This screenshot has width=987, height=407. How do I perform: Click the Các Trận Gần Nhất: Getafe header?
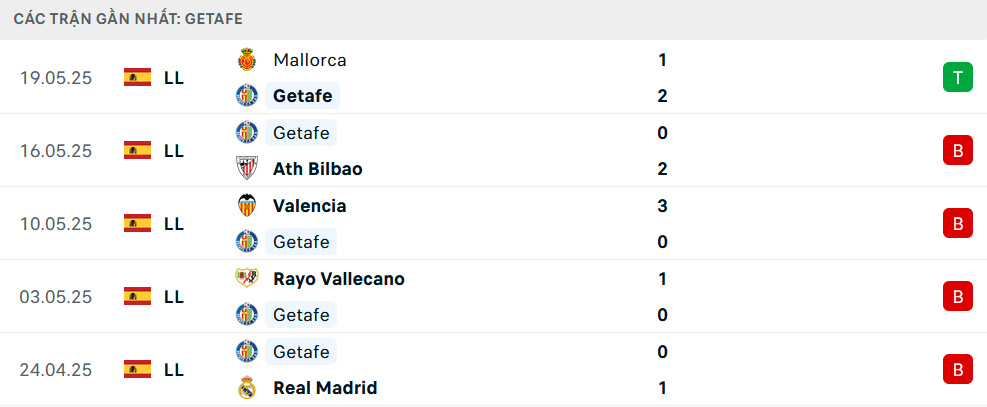(128, 19)
